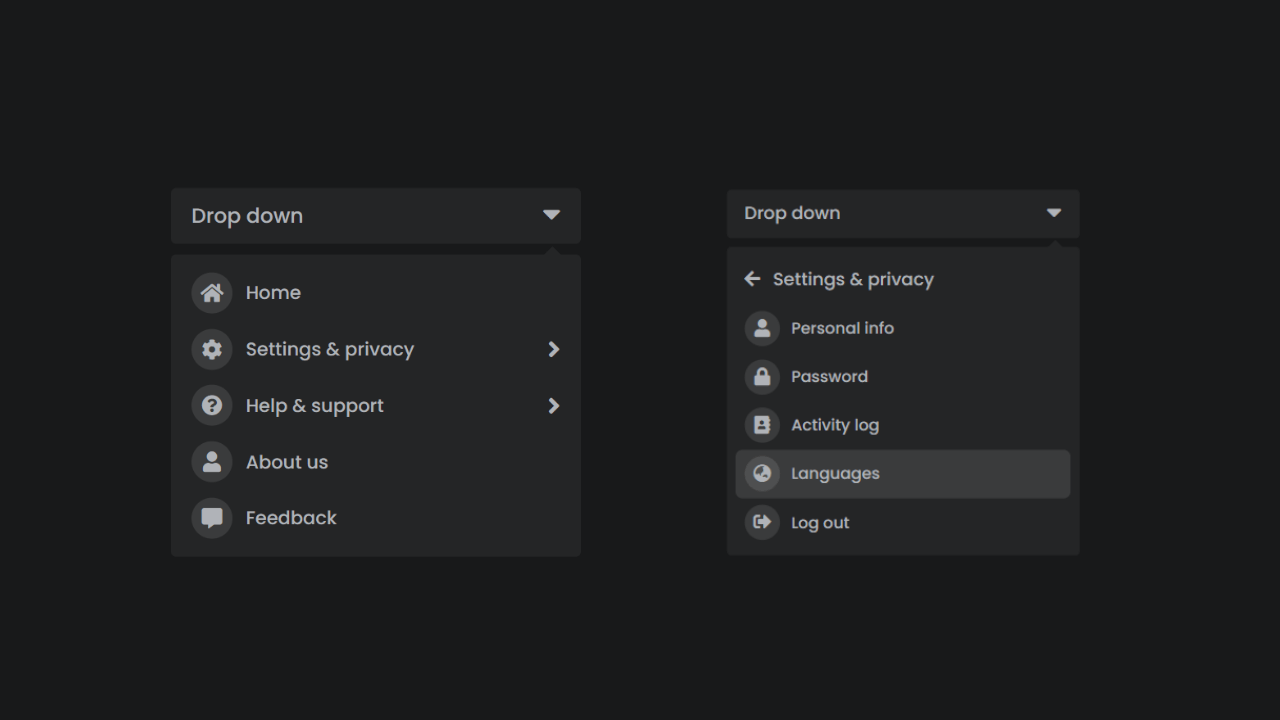This screenshot has width=1280, height=720.
Task: Click the Password lock icon
Action: click(762, 376)
